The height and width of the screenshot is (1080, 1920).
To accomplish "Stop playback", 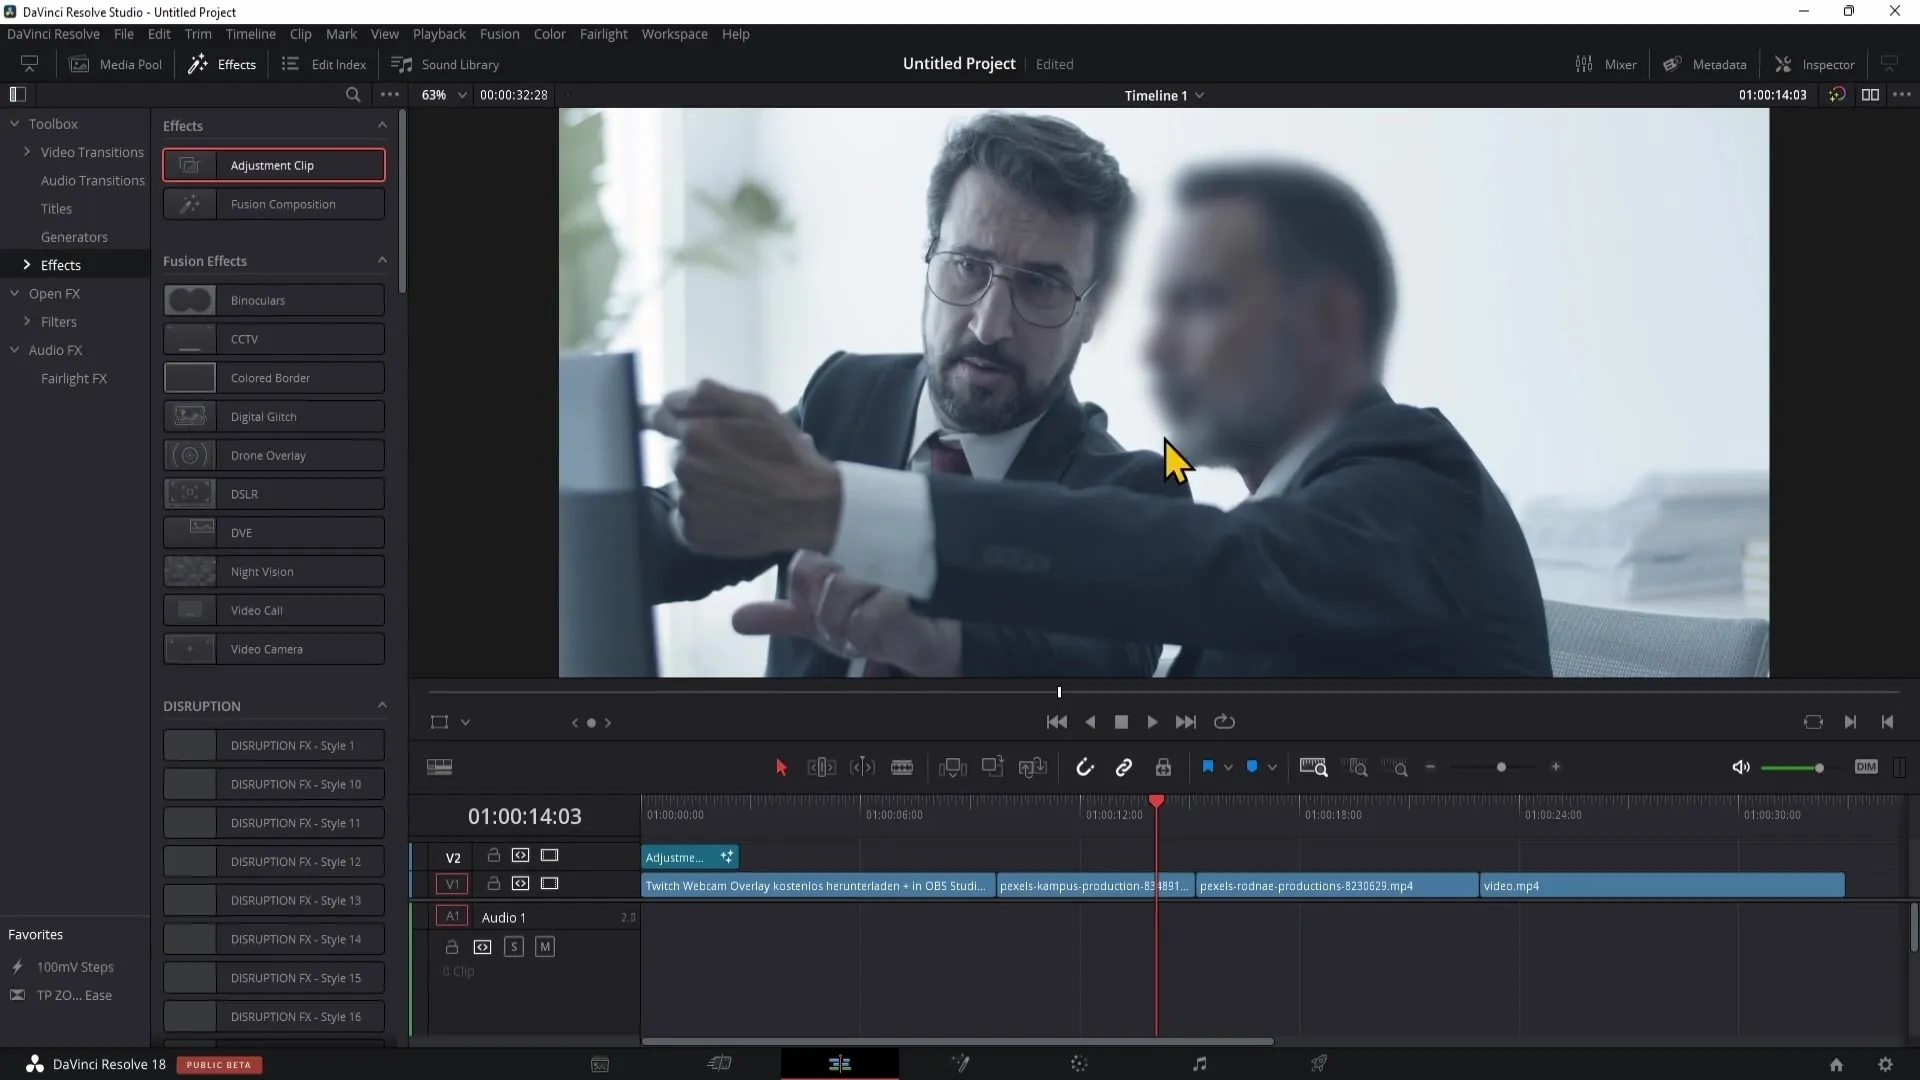I will (1121, 722).
